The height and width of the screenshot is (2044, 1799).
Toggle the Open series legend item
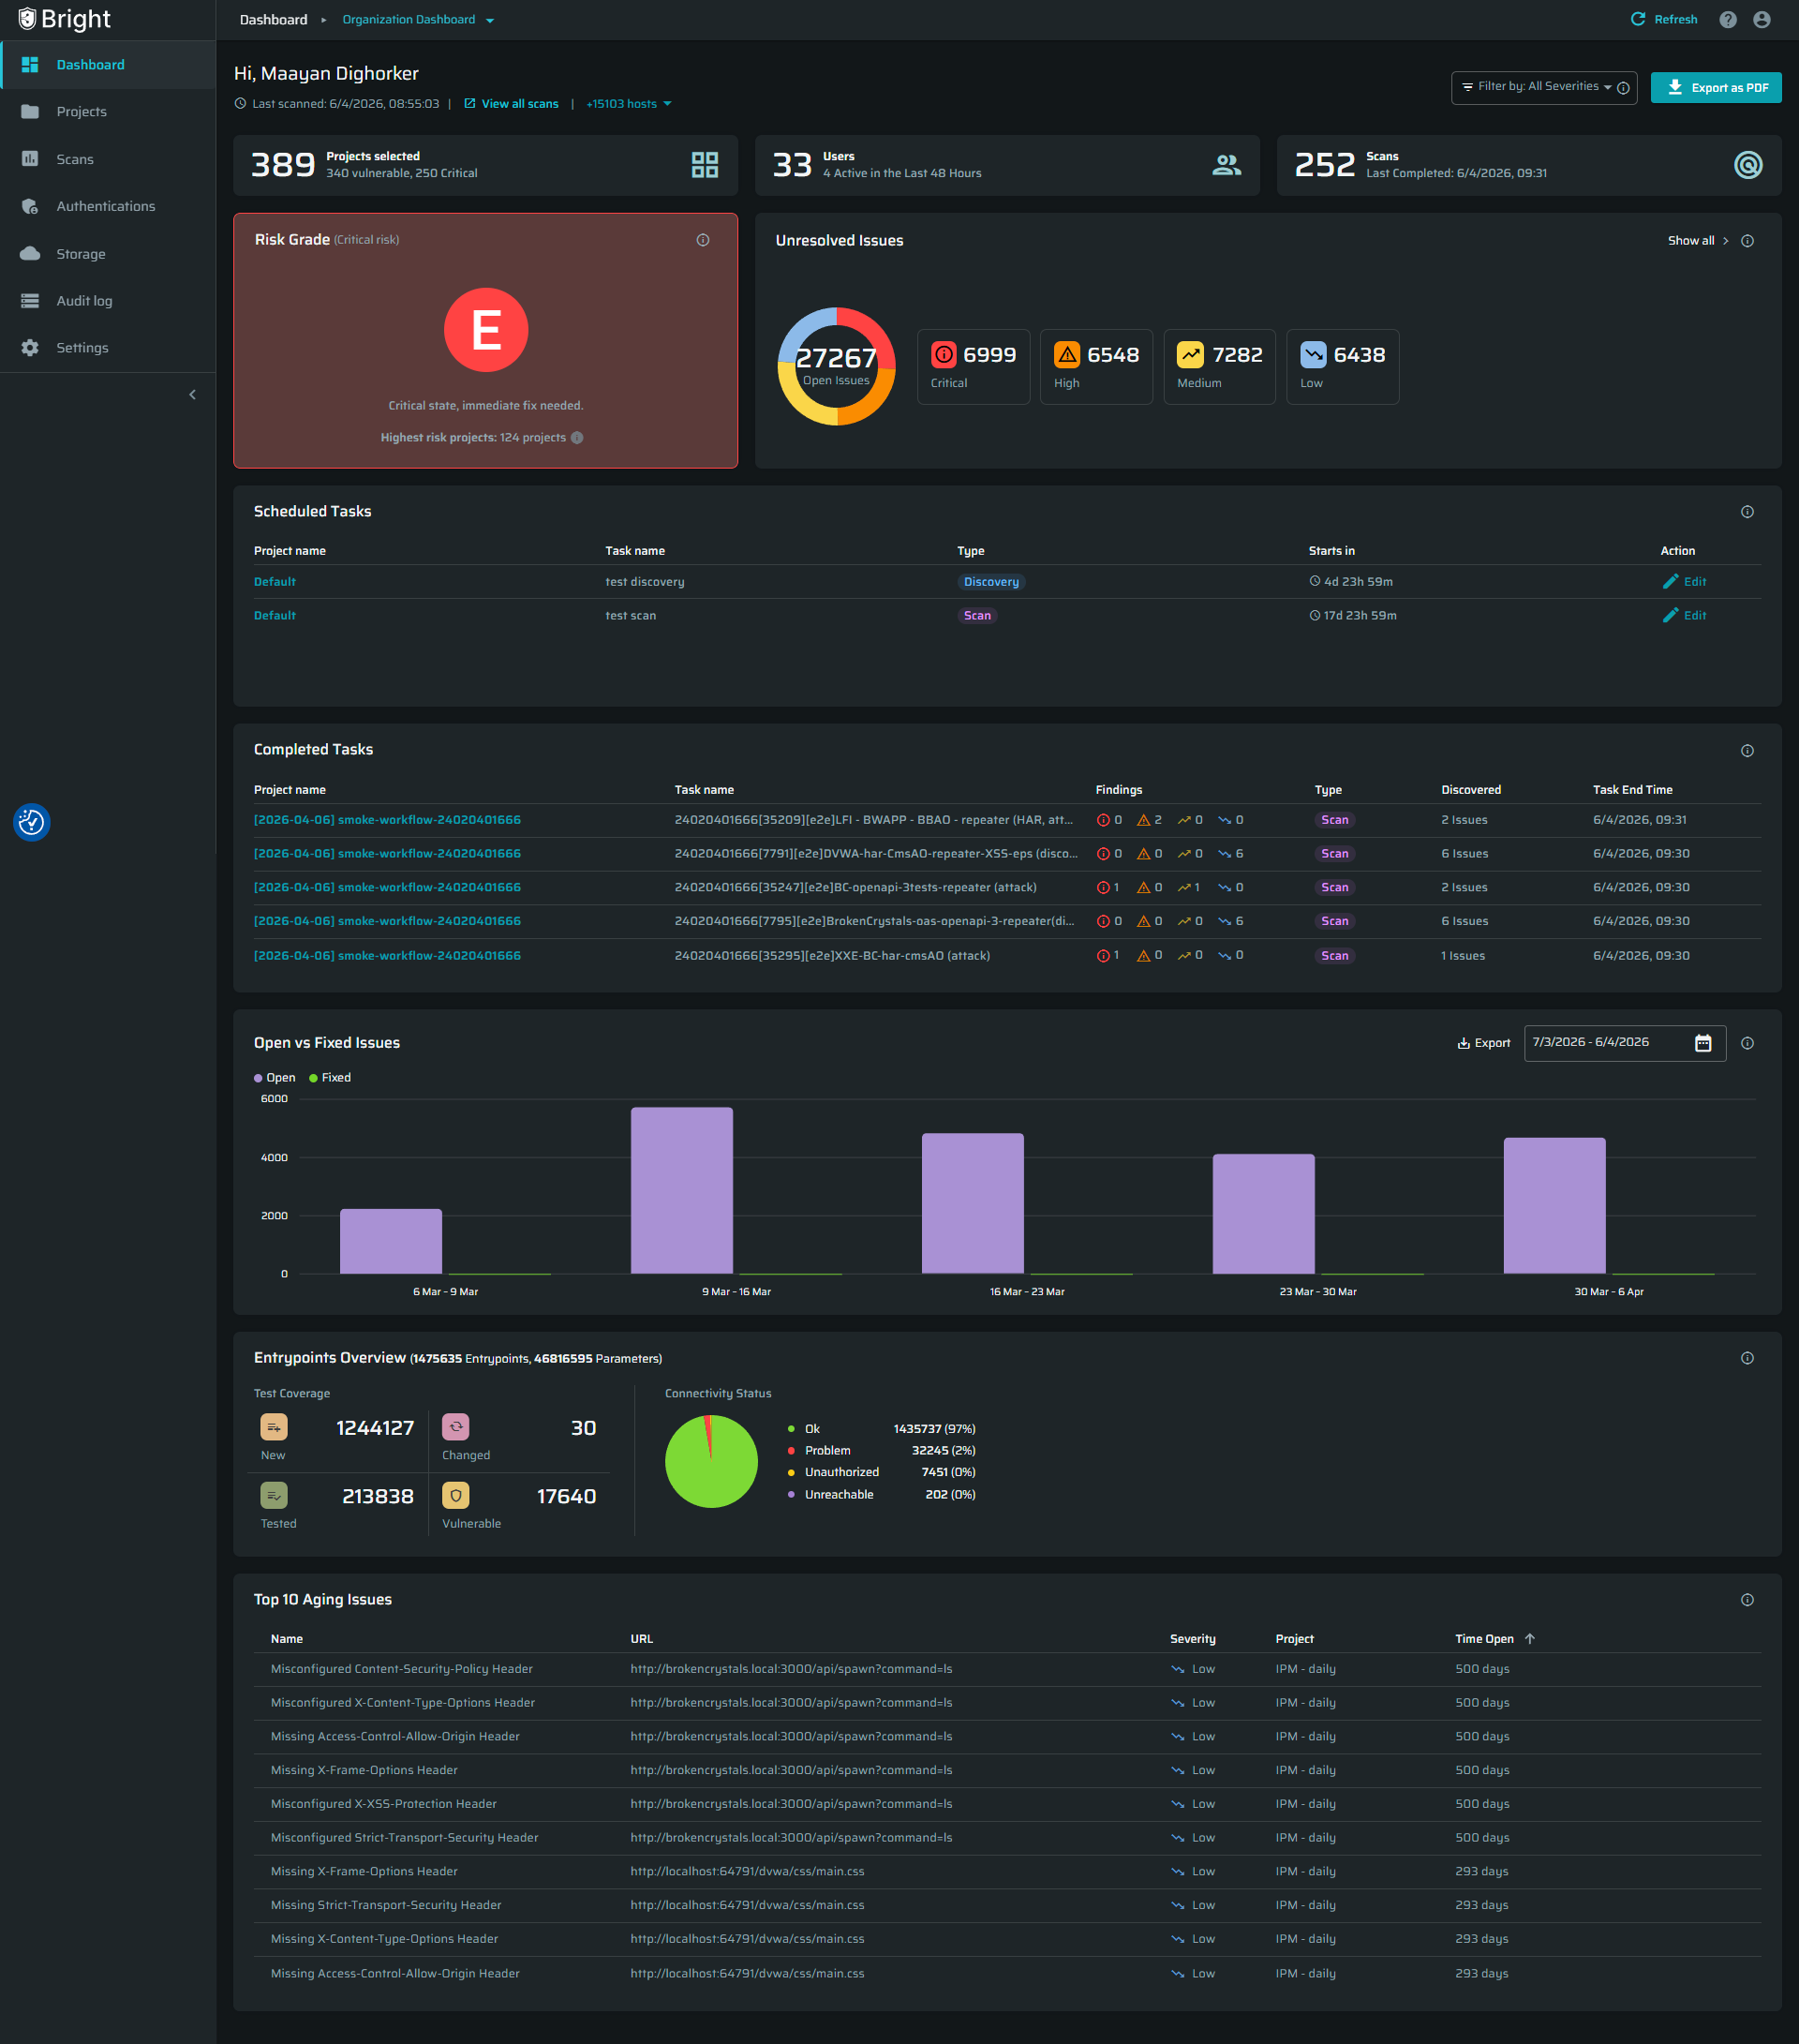tap(275, 1078)
